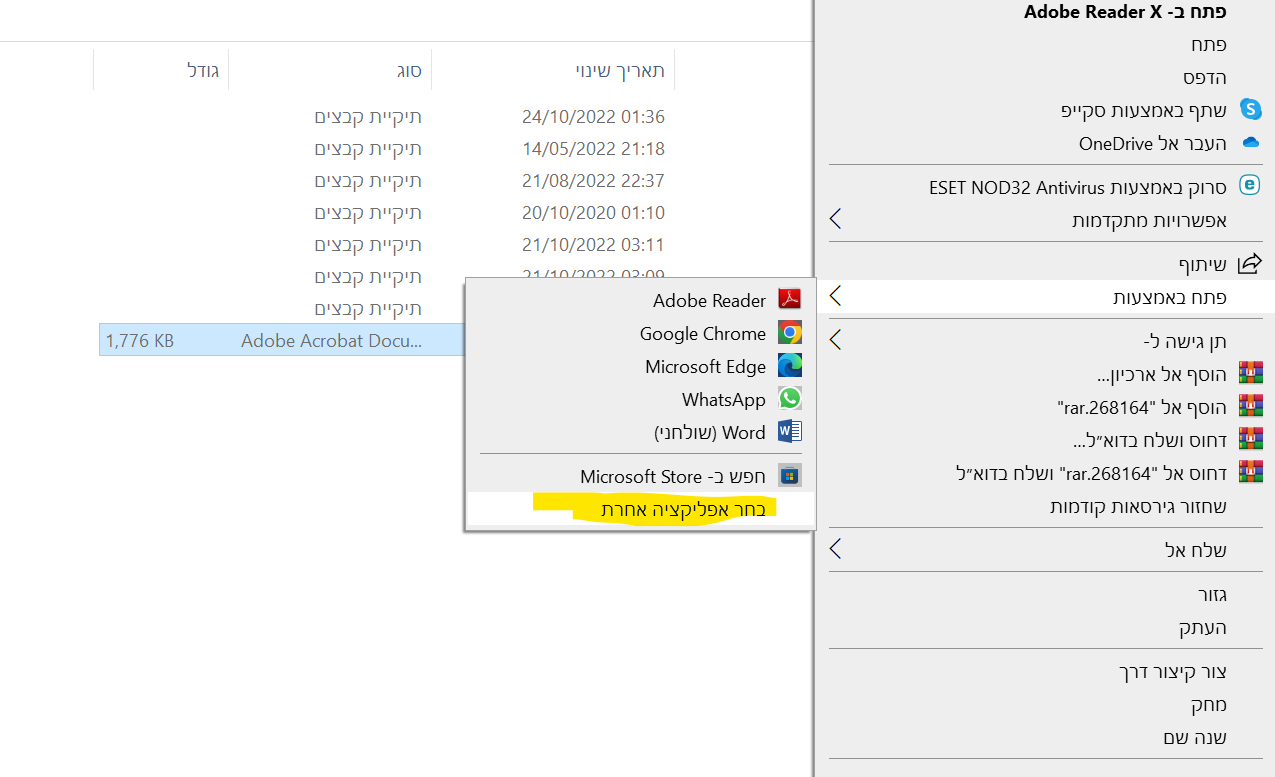Click the Adobe Reader PDF icon
Viewport: 1275px width, 777px height.
(790, 300)
